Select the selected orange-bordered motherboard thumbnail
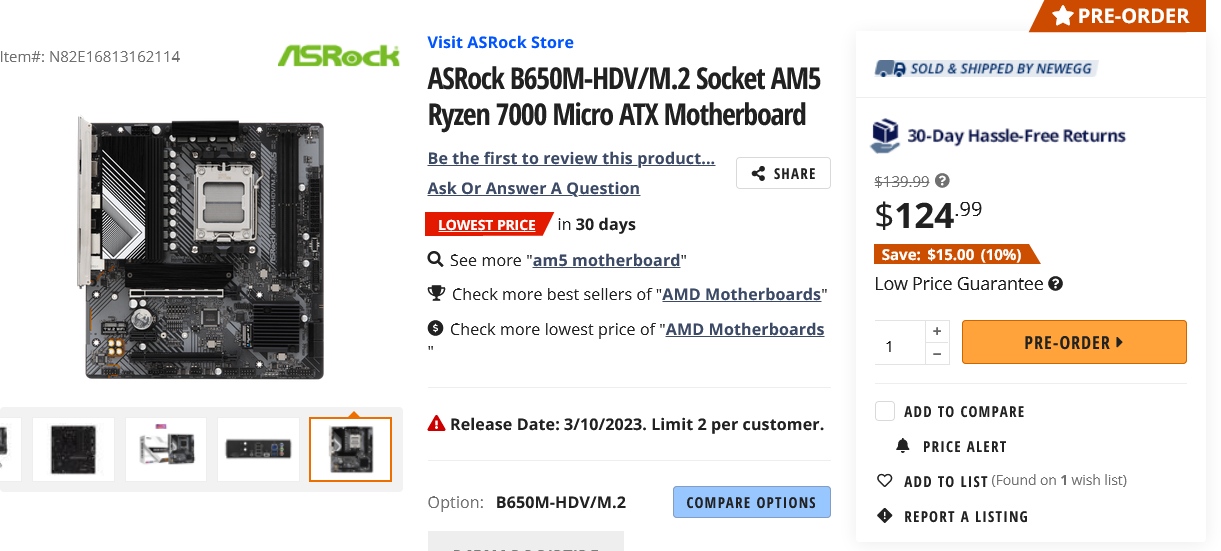Screen dimensions: 1221x551 (x=350, y=449)
